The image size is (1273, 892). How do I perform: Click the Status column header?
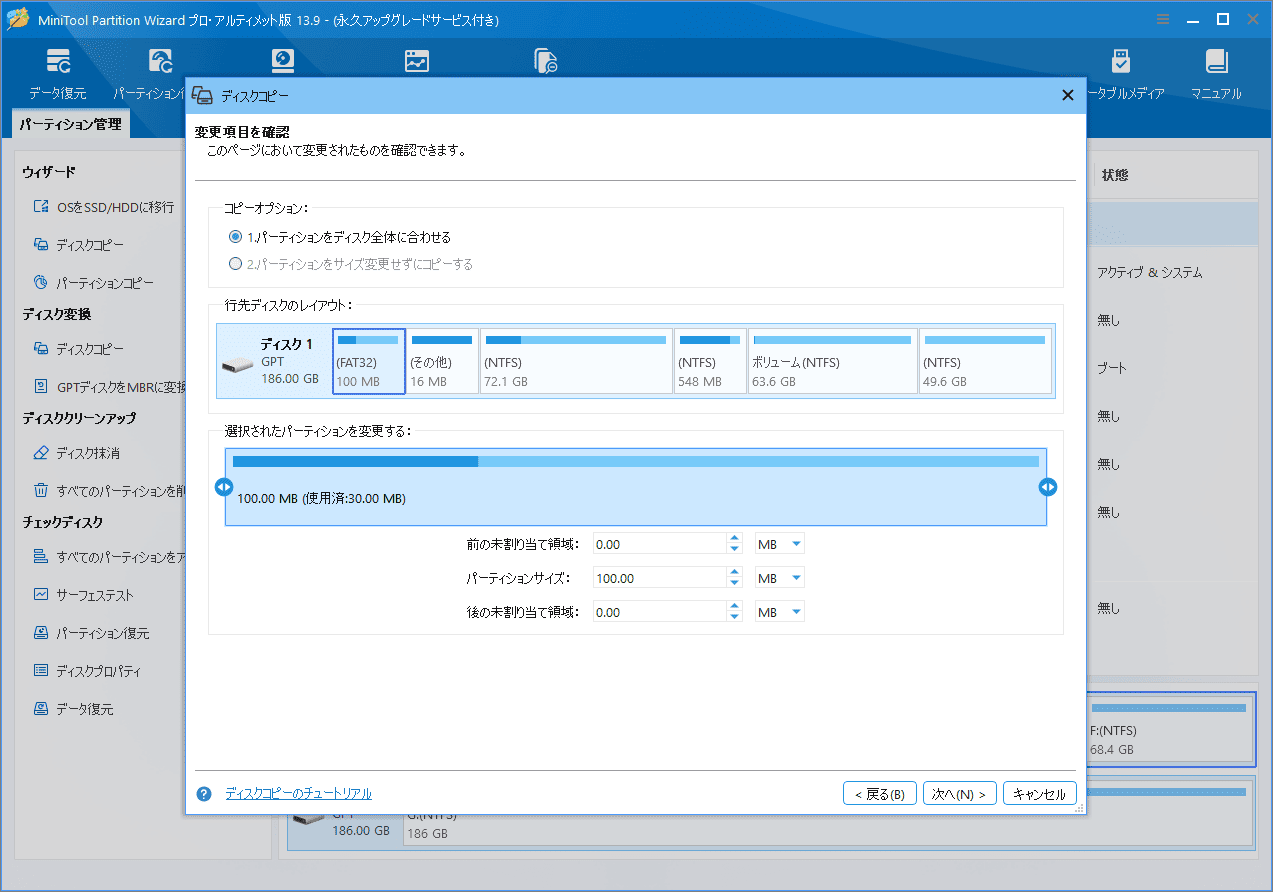tap(1115, 175)
